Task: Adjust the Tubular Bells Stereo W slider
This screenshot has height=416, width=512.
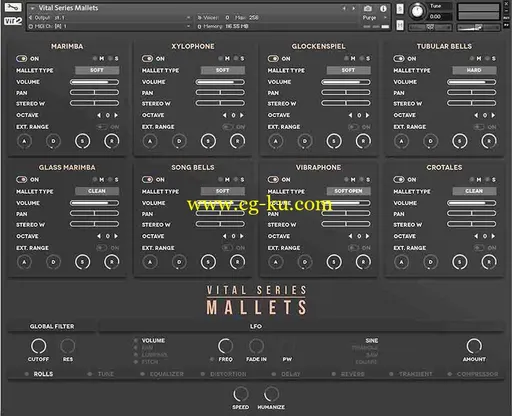Action: 472,103
